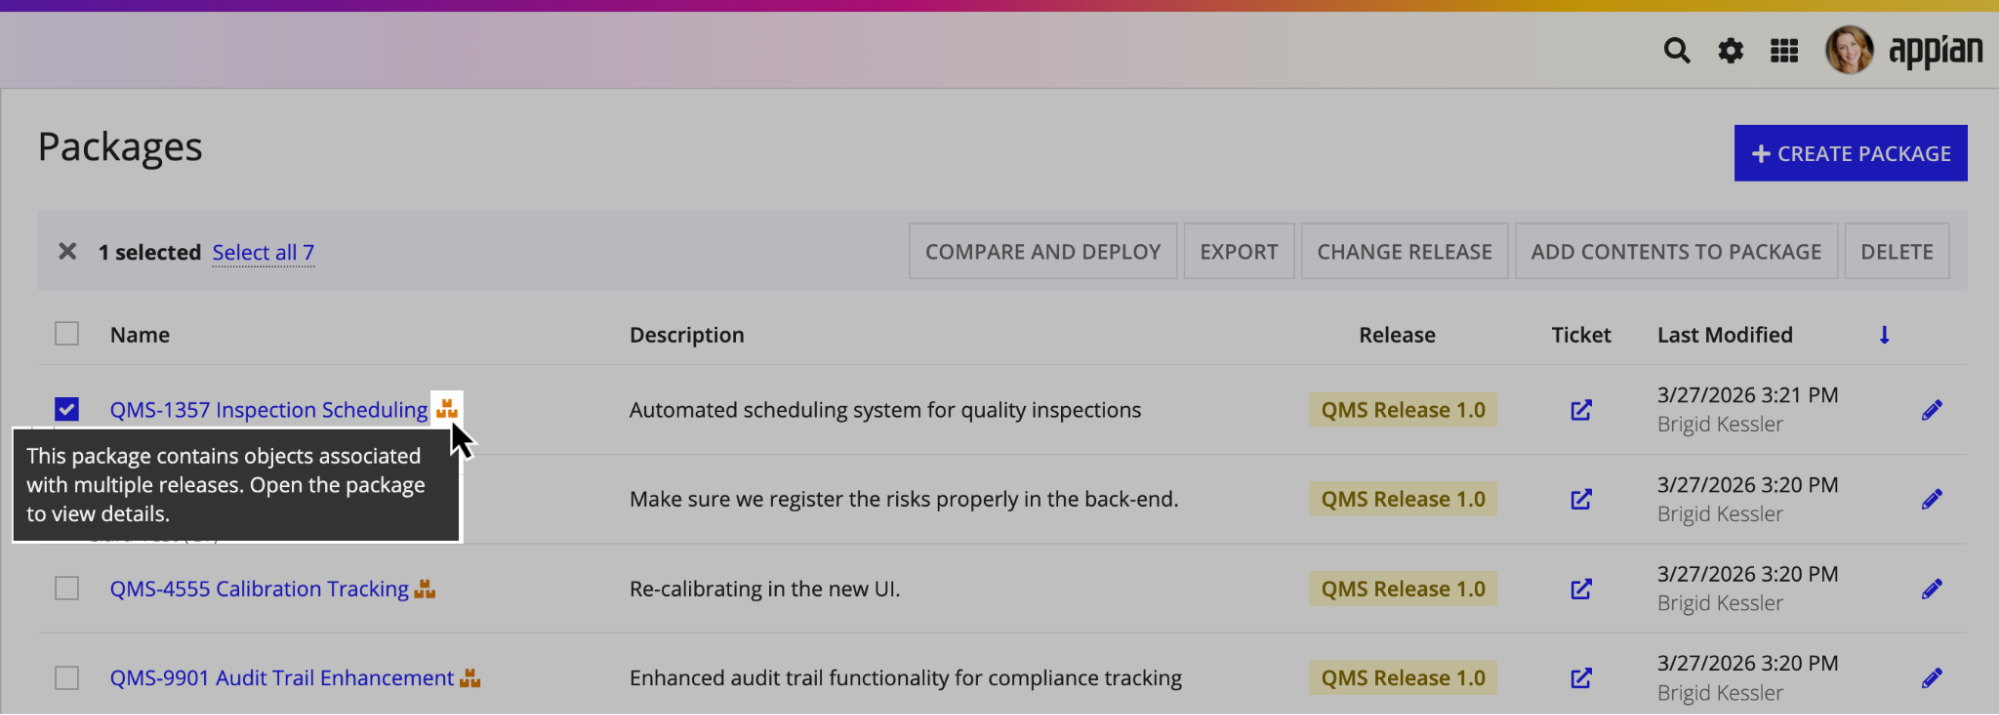Sort by the Description column header
Screen dimensions: 1999x715
coord(687,335)
